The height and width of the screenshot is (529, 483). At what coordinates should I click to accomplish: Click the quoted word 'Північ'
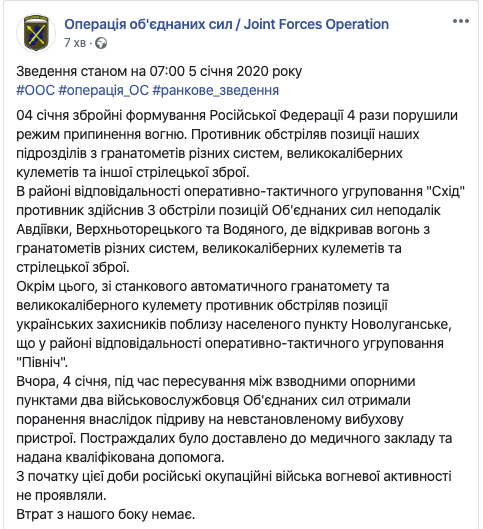(x=42, y=362)
